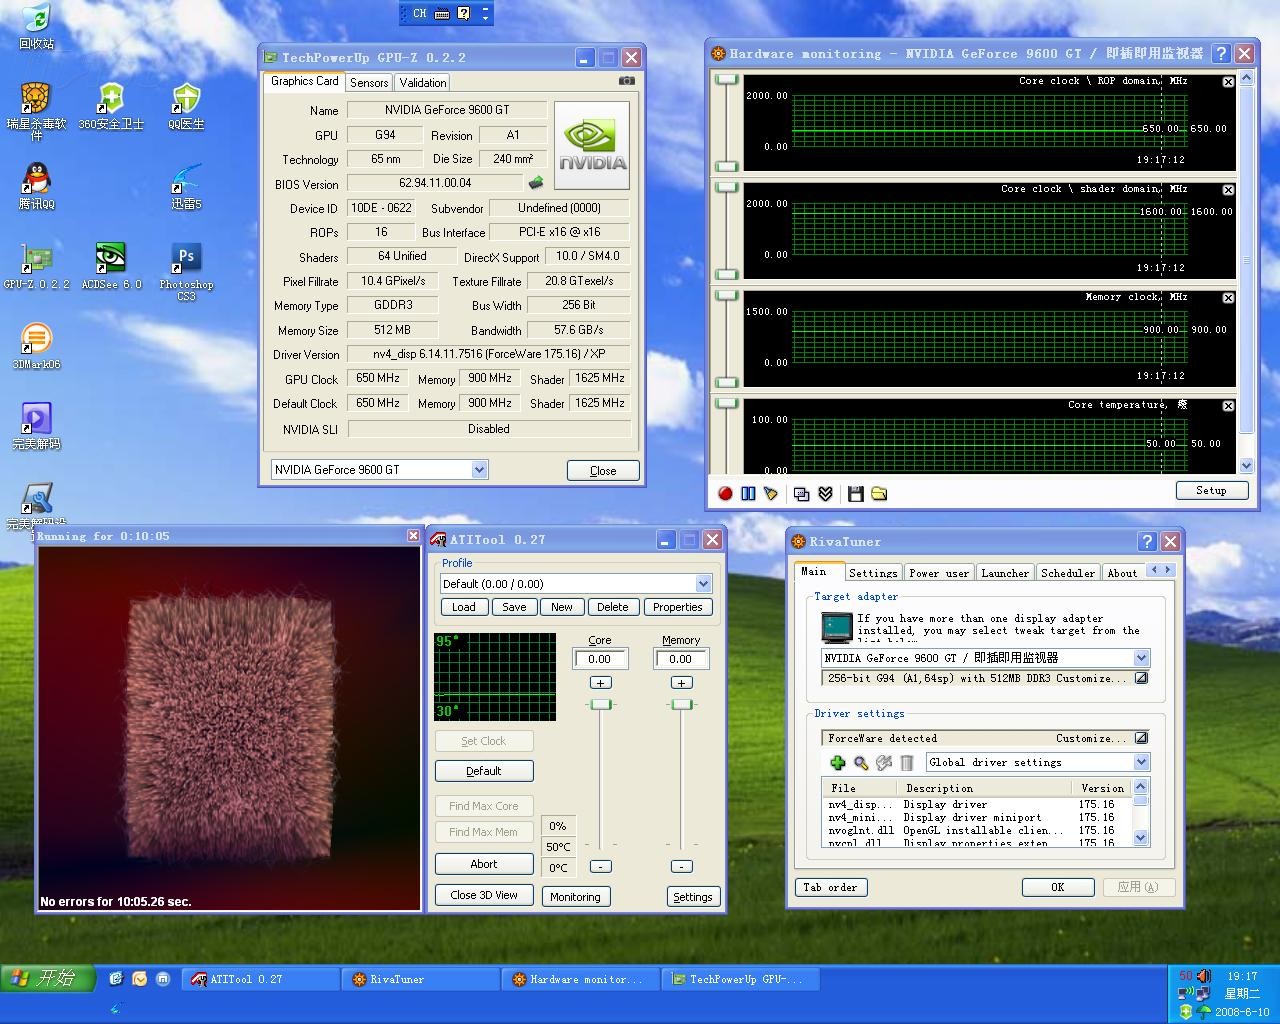Close the Memory clock graph
1280x1024 pixels.
(1228, 298)
